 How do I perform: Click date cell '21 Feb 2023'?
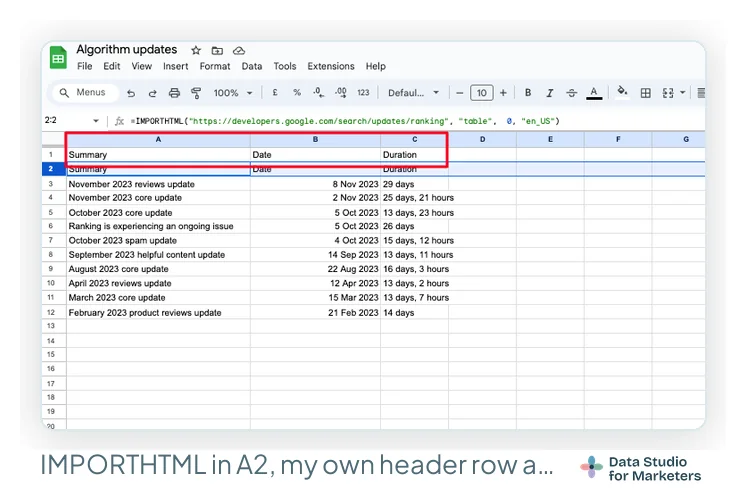click(x=315, y=312)
